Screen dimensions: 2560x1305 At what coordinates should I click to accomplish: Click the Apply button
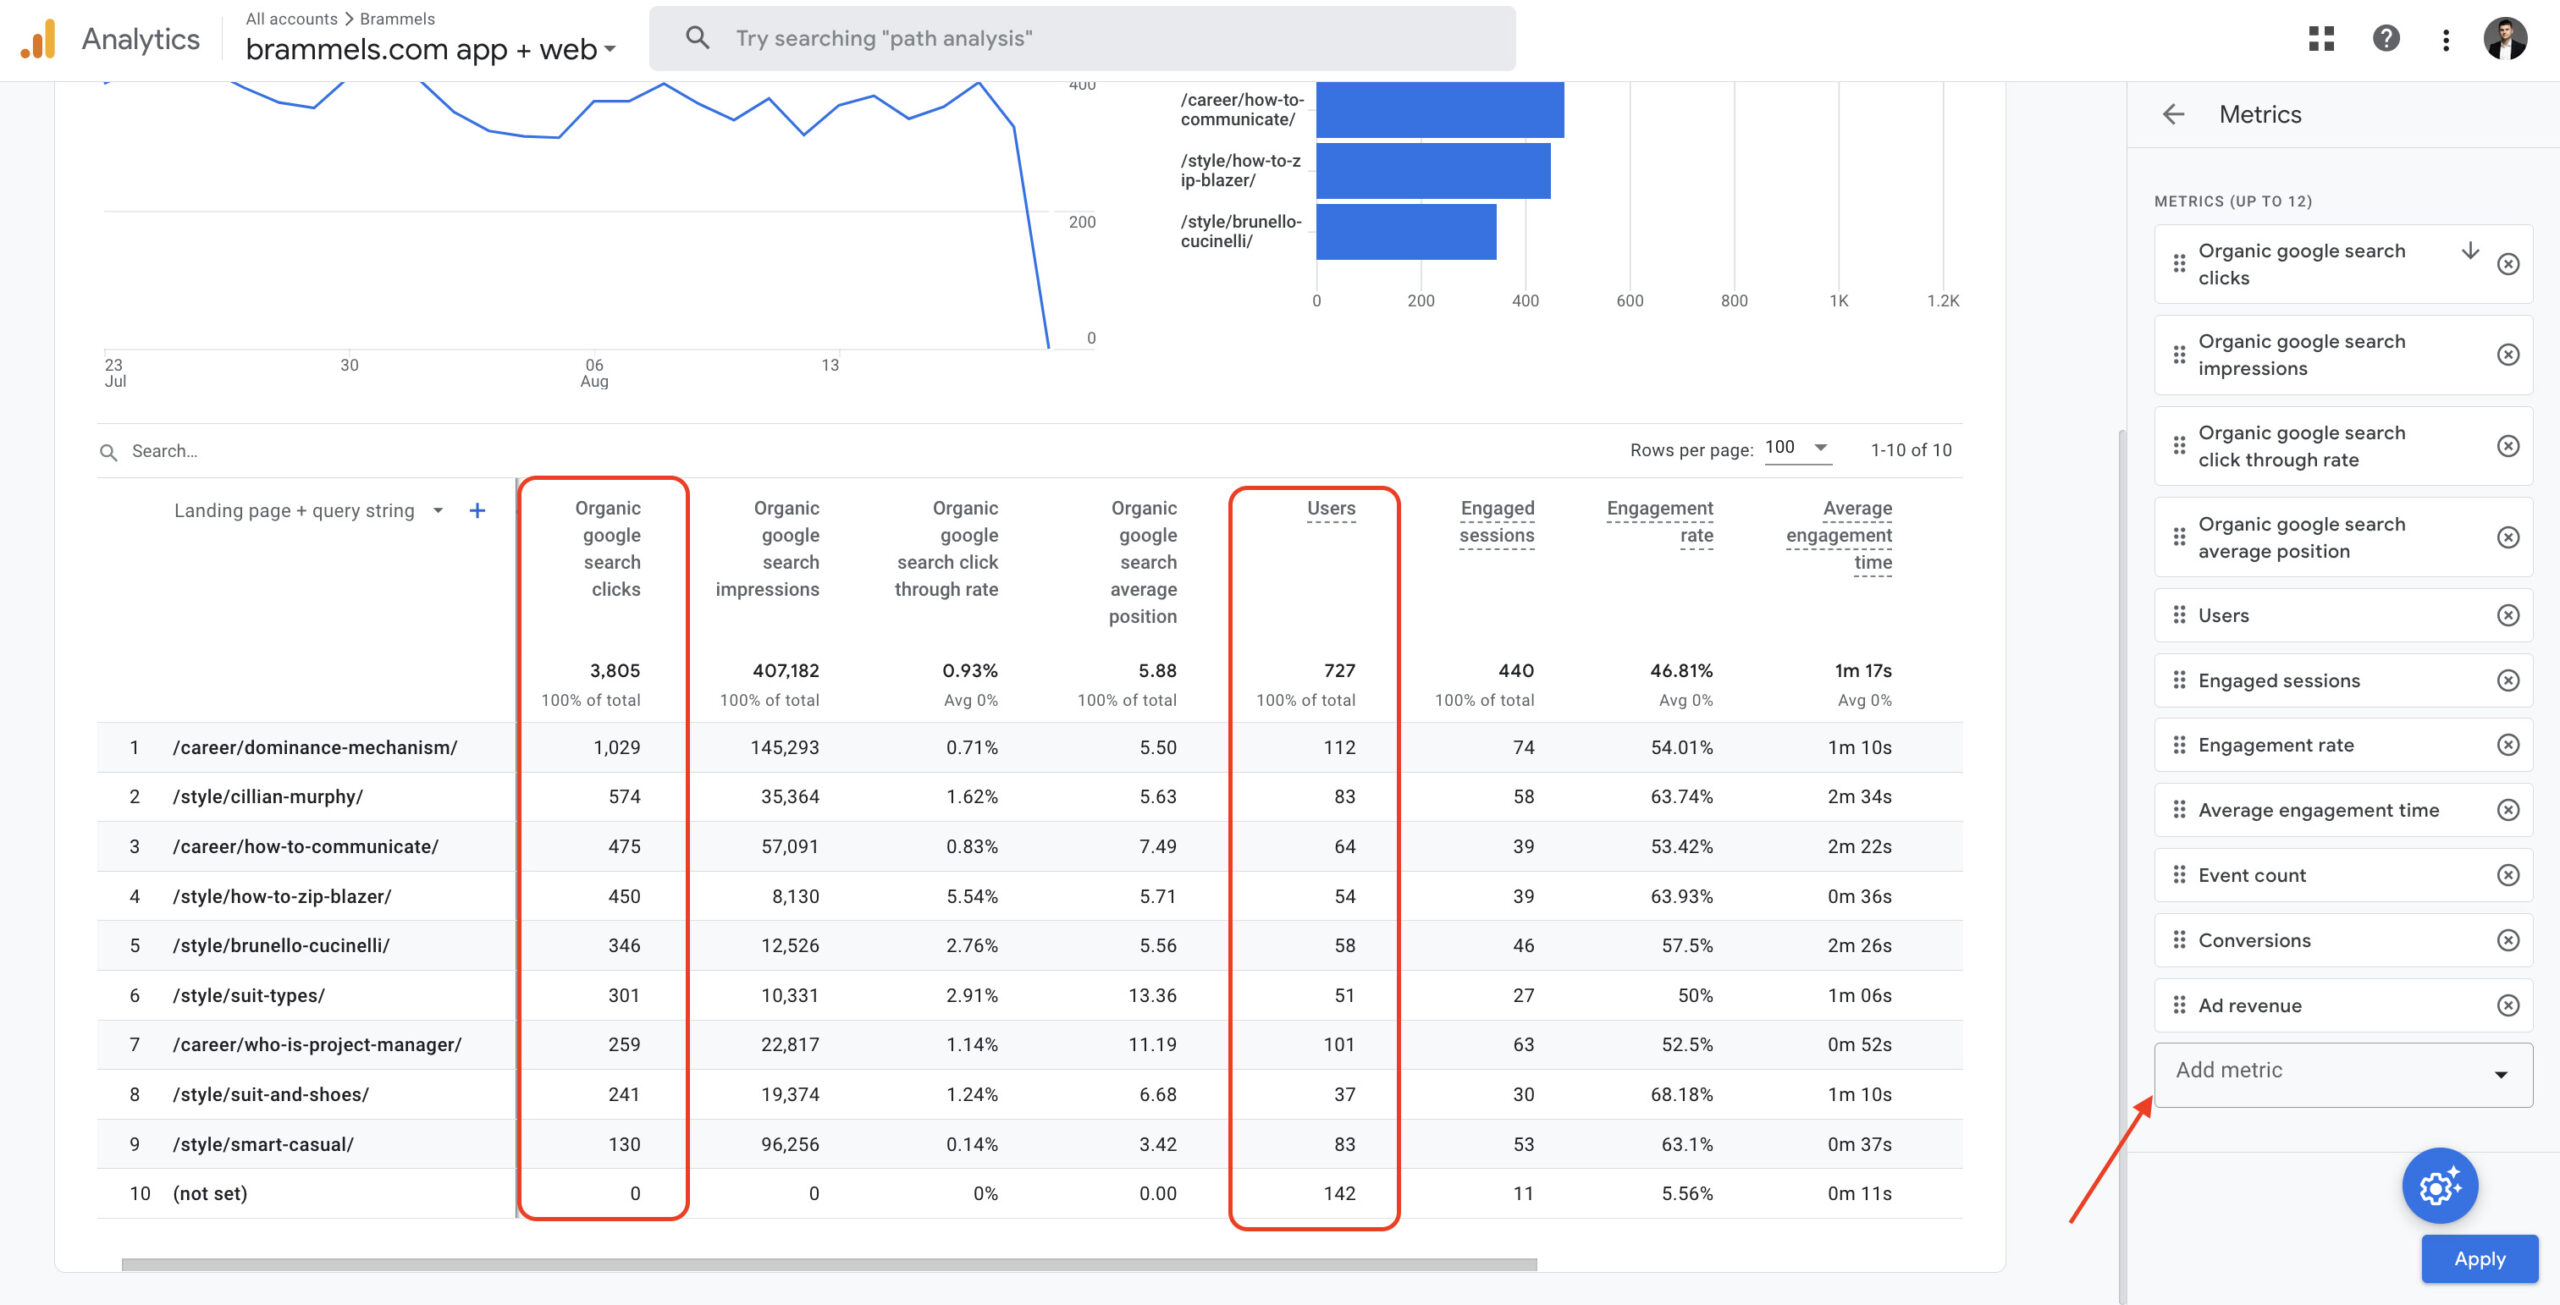coord(2478,1259)
